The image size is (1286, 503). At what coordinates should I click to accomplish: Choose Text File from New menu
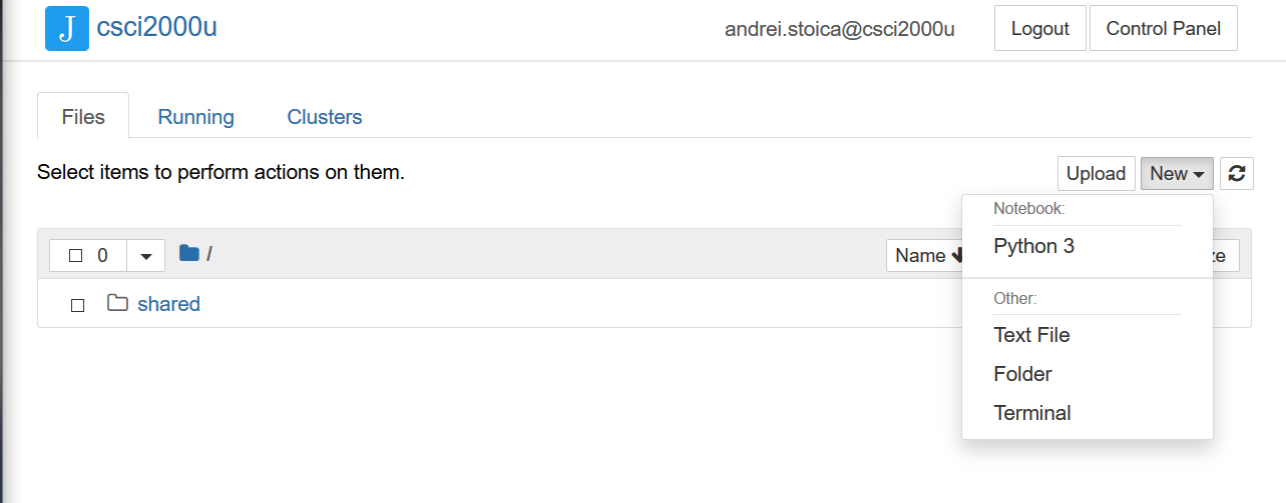(x=1031, y=335)
